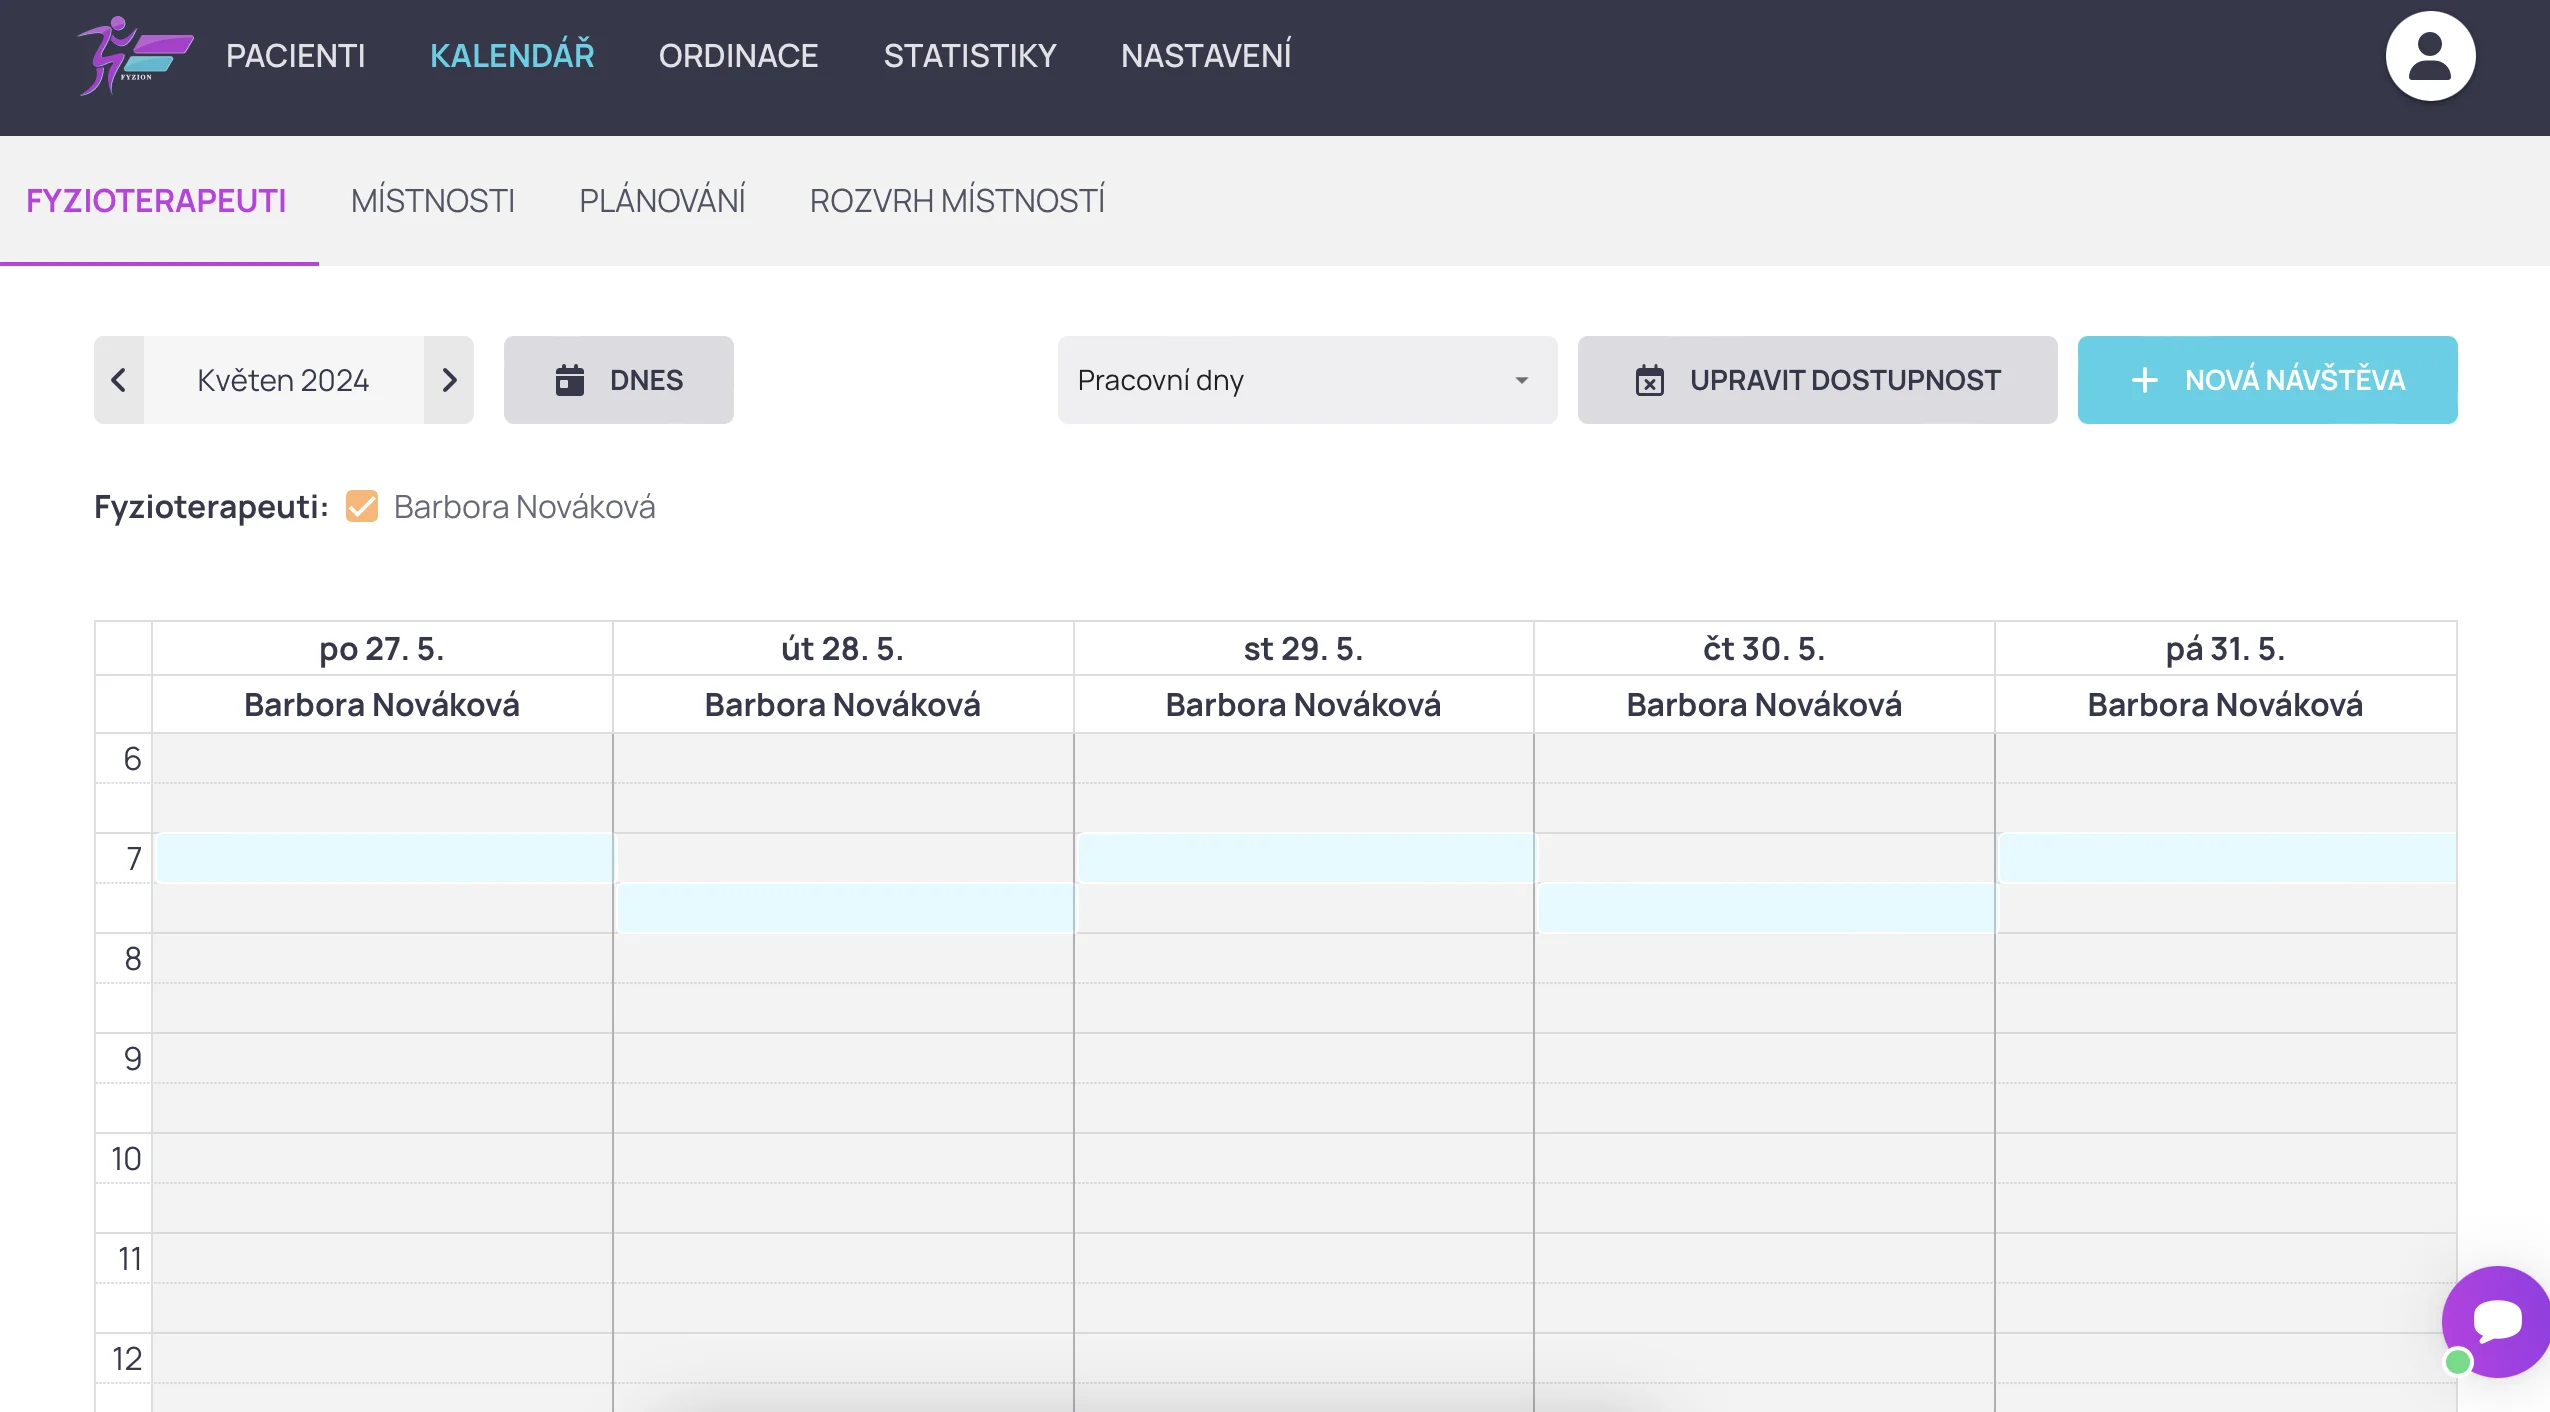Viewport: 2550px width, 1412px height.
Task: Uncheck the Barbora Nováková therapist checkbox
Action: pos(362,507)
